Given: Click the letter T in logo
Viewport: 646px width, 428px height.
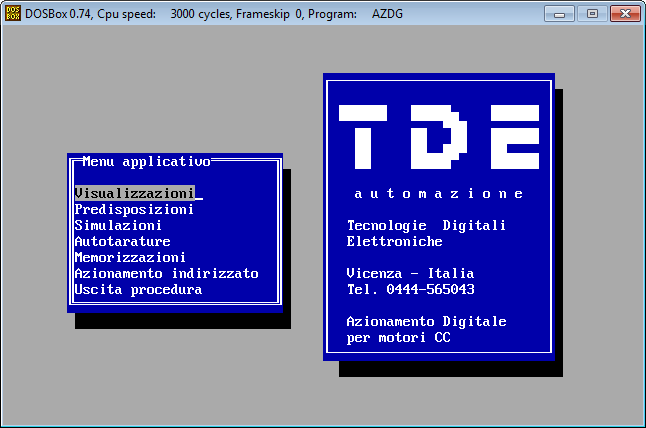Looking at the screenshot, I should (366, 136).
